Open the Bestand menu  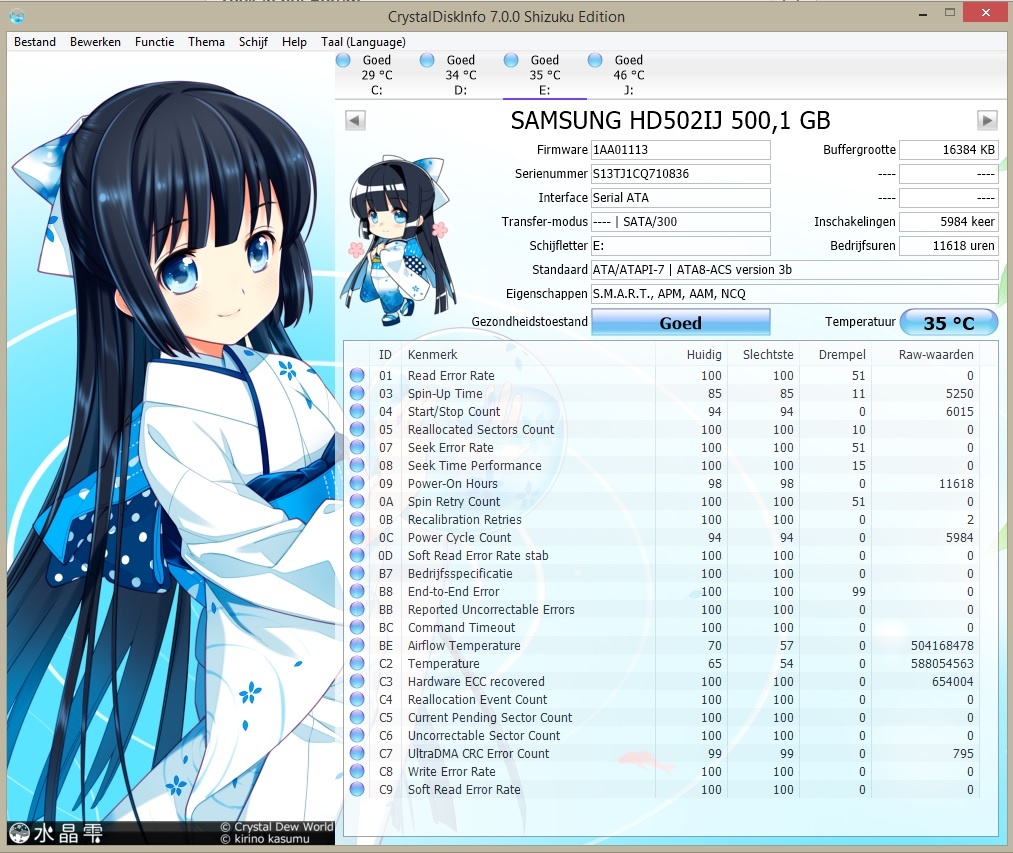35,42
